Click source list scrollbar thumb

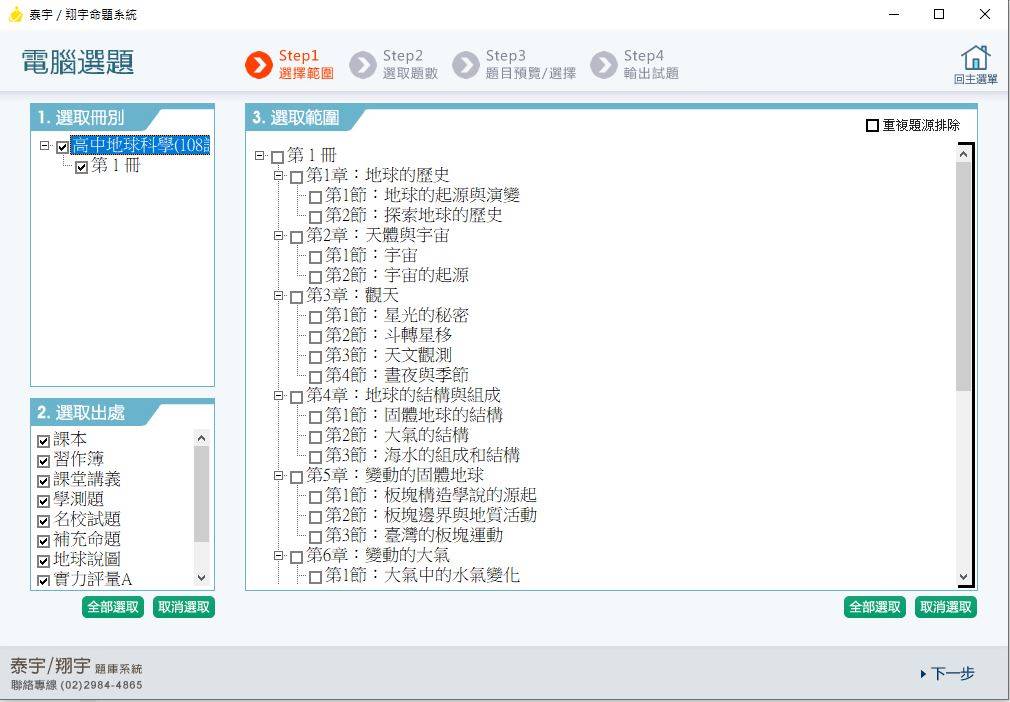coord(202,495)
